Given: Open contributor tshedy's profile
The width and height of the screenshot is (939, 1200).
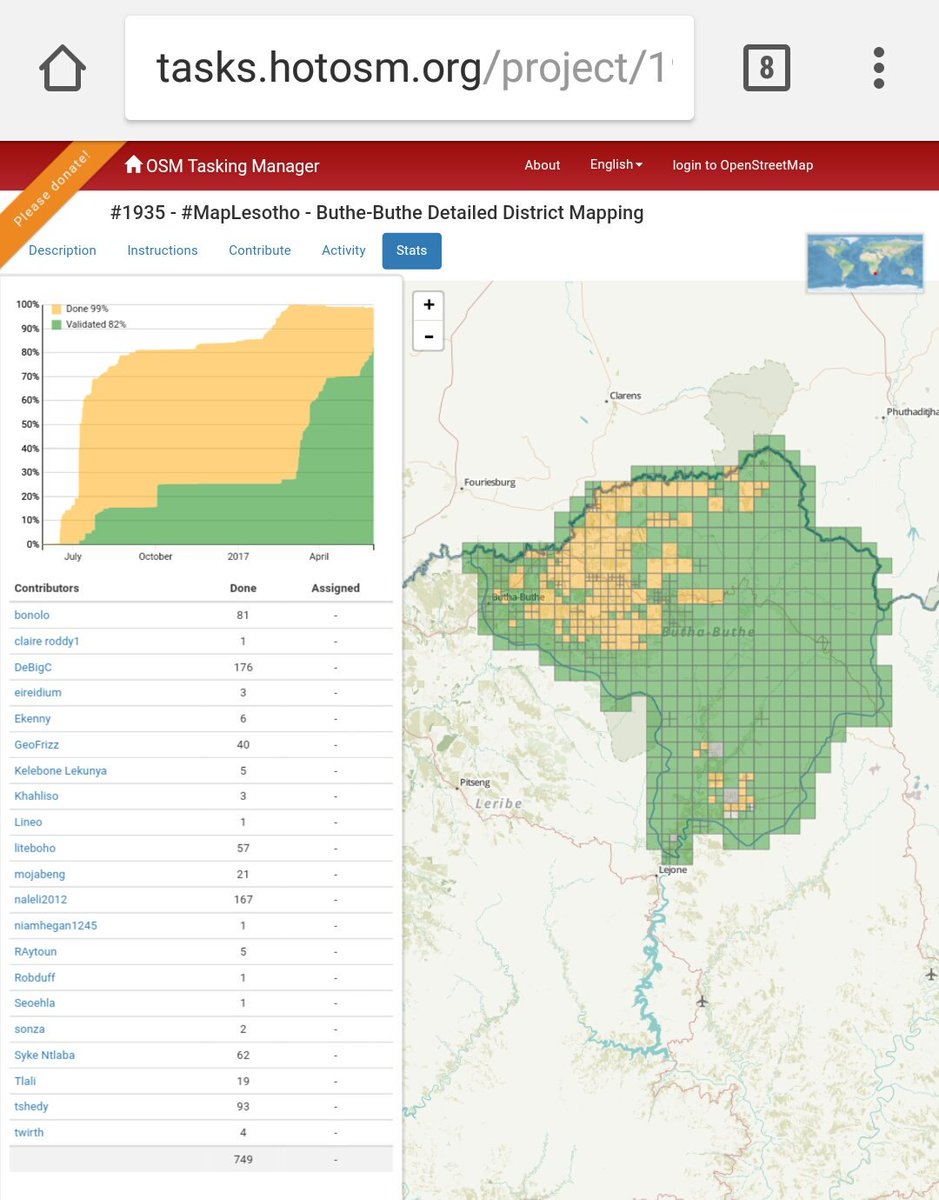Looking at the screenshot, I should point(31,1107).
